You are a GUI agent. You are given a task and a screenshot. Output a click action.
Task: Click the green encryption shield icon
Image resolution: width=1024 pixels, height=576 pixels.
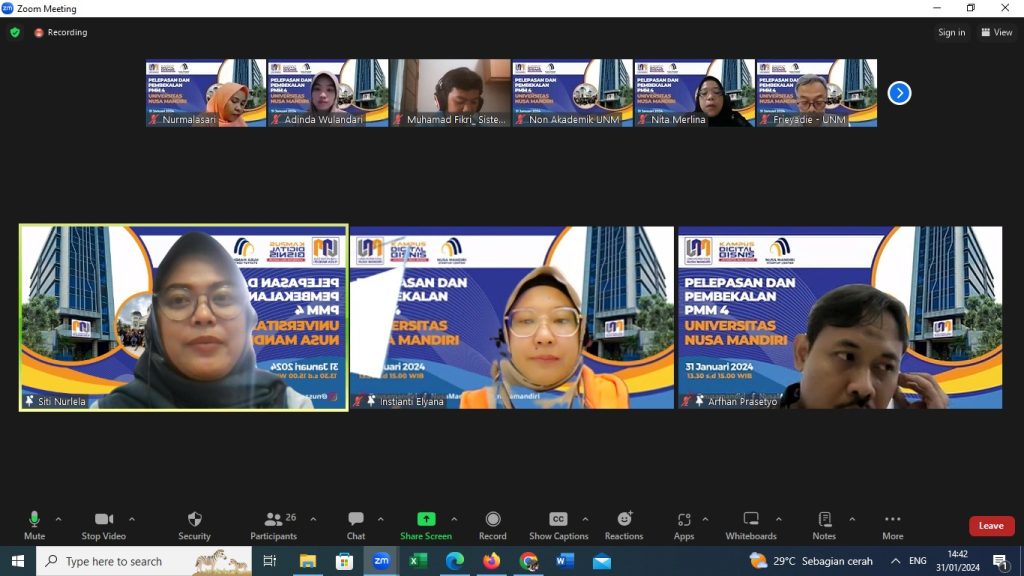point(15,32)
